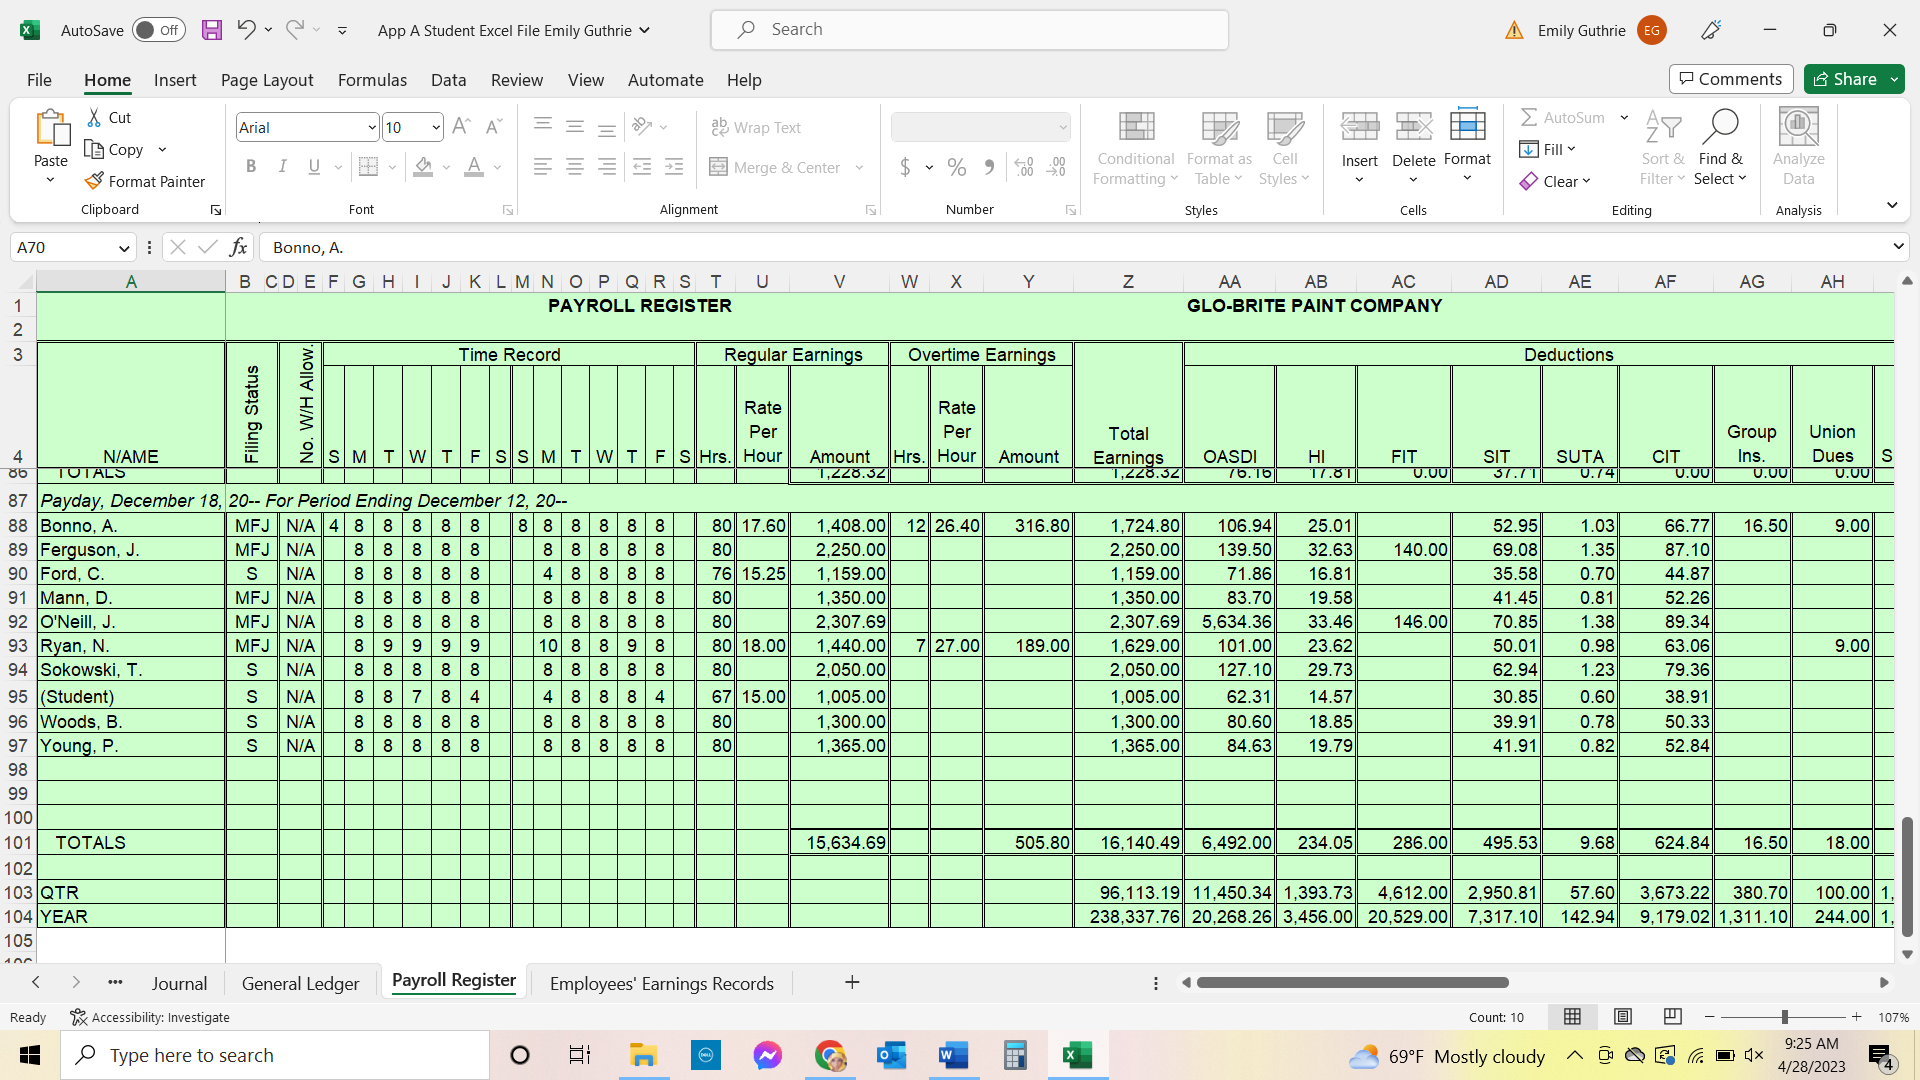The height and width of the screenshot is (1080, 1920).
Task: Click the zoom slider handle
Action: point(1784,1017)
